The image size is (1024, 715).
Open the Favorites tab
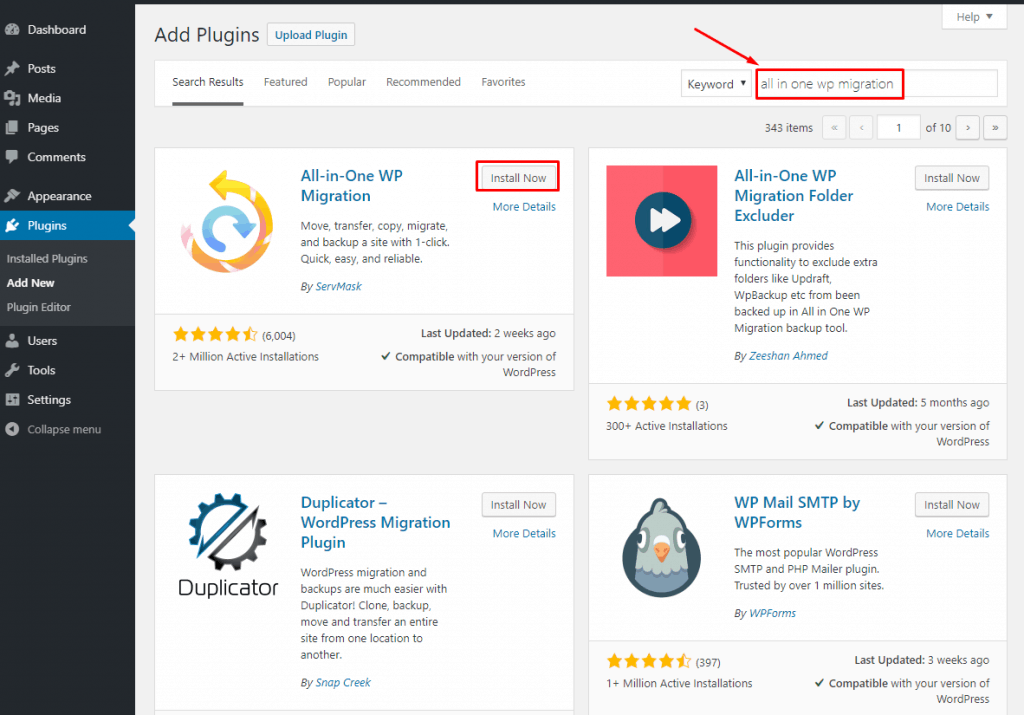point(504,82)
